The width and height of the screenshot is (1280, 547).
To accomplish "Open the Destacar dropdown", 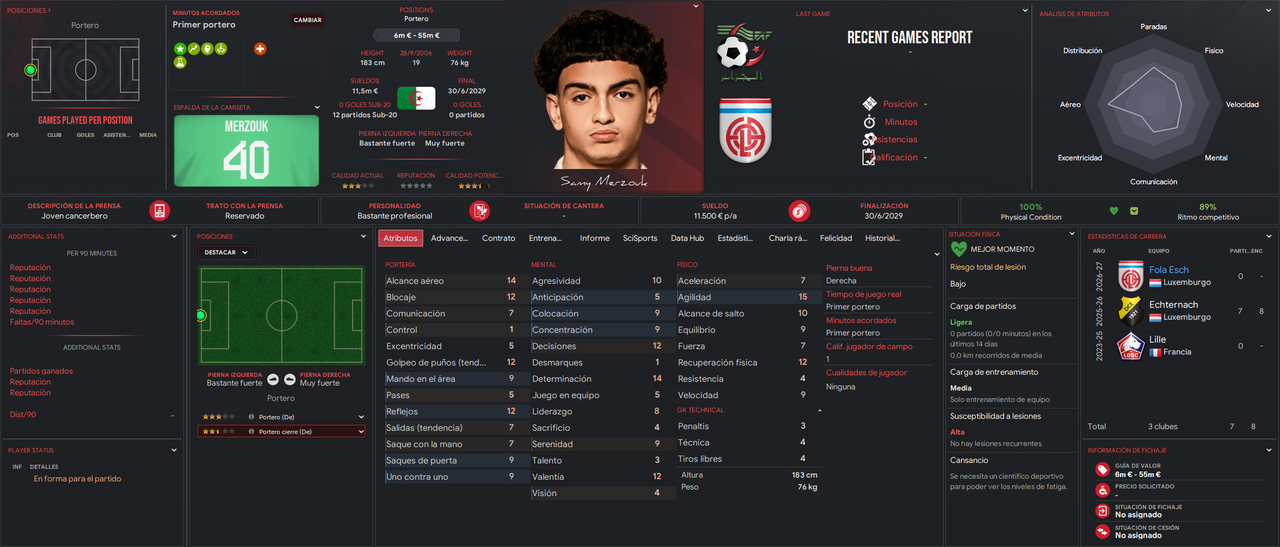I will click(x=227, y=253).
